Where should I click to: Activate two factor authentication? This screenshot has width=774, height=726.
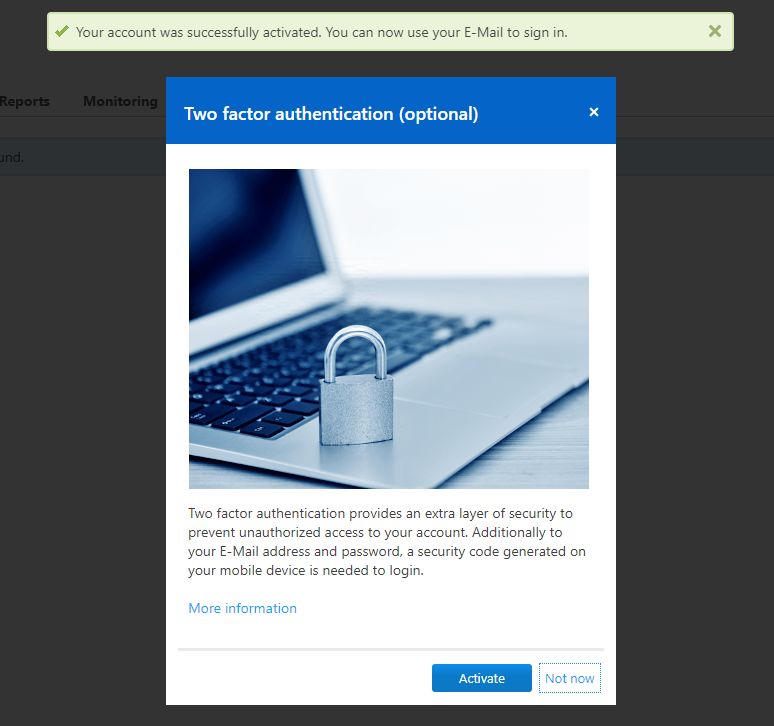[x=482, y=678]
